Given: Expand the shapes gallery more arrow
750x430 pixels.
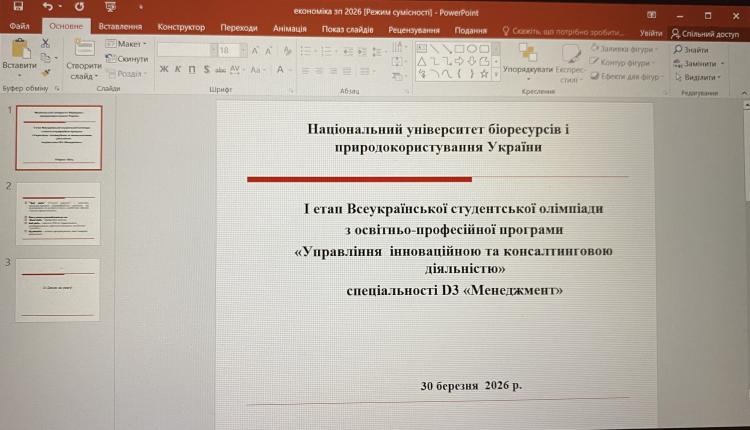Looking at the screenshot, I should (x=496, y=75).
